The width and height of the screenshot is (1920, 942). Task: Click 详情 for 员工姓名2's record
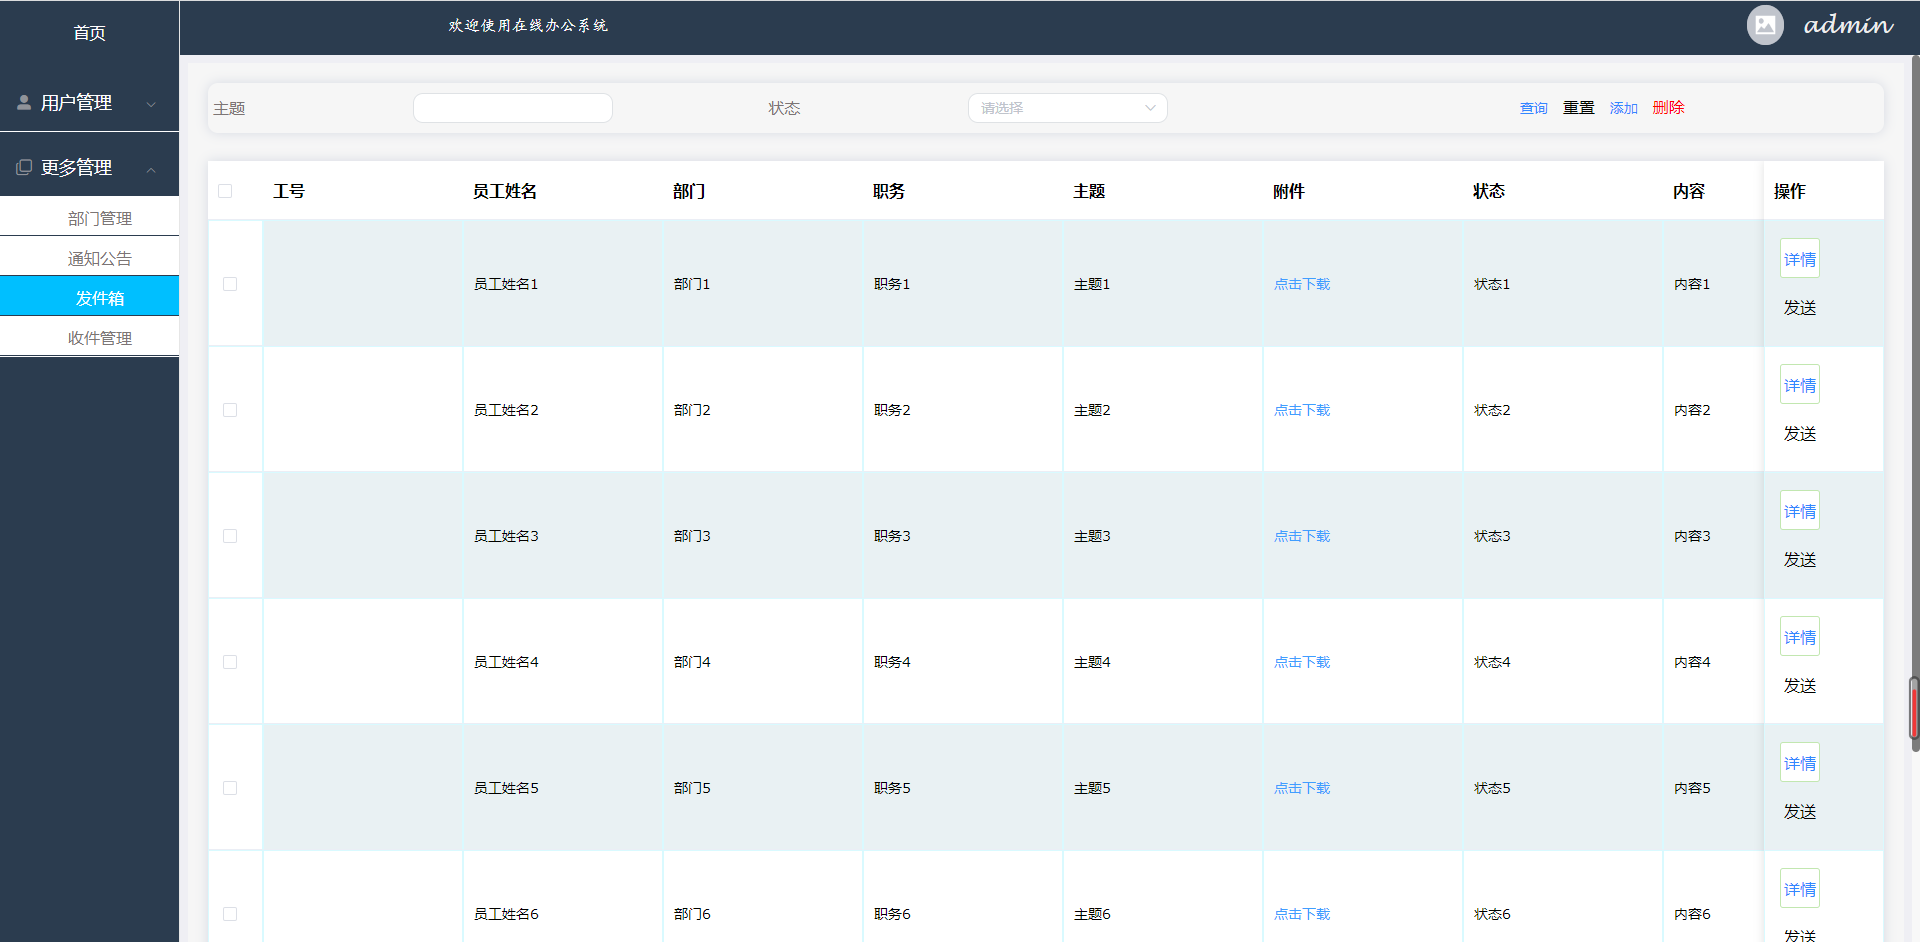pos(1799,384)
